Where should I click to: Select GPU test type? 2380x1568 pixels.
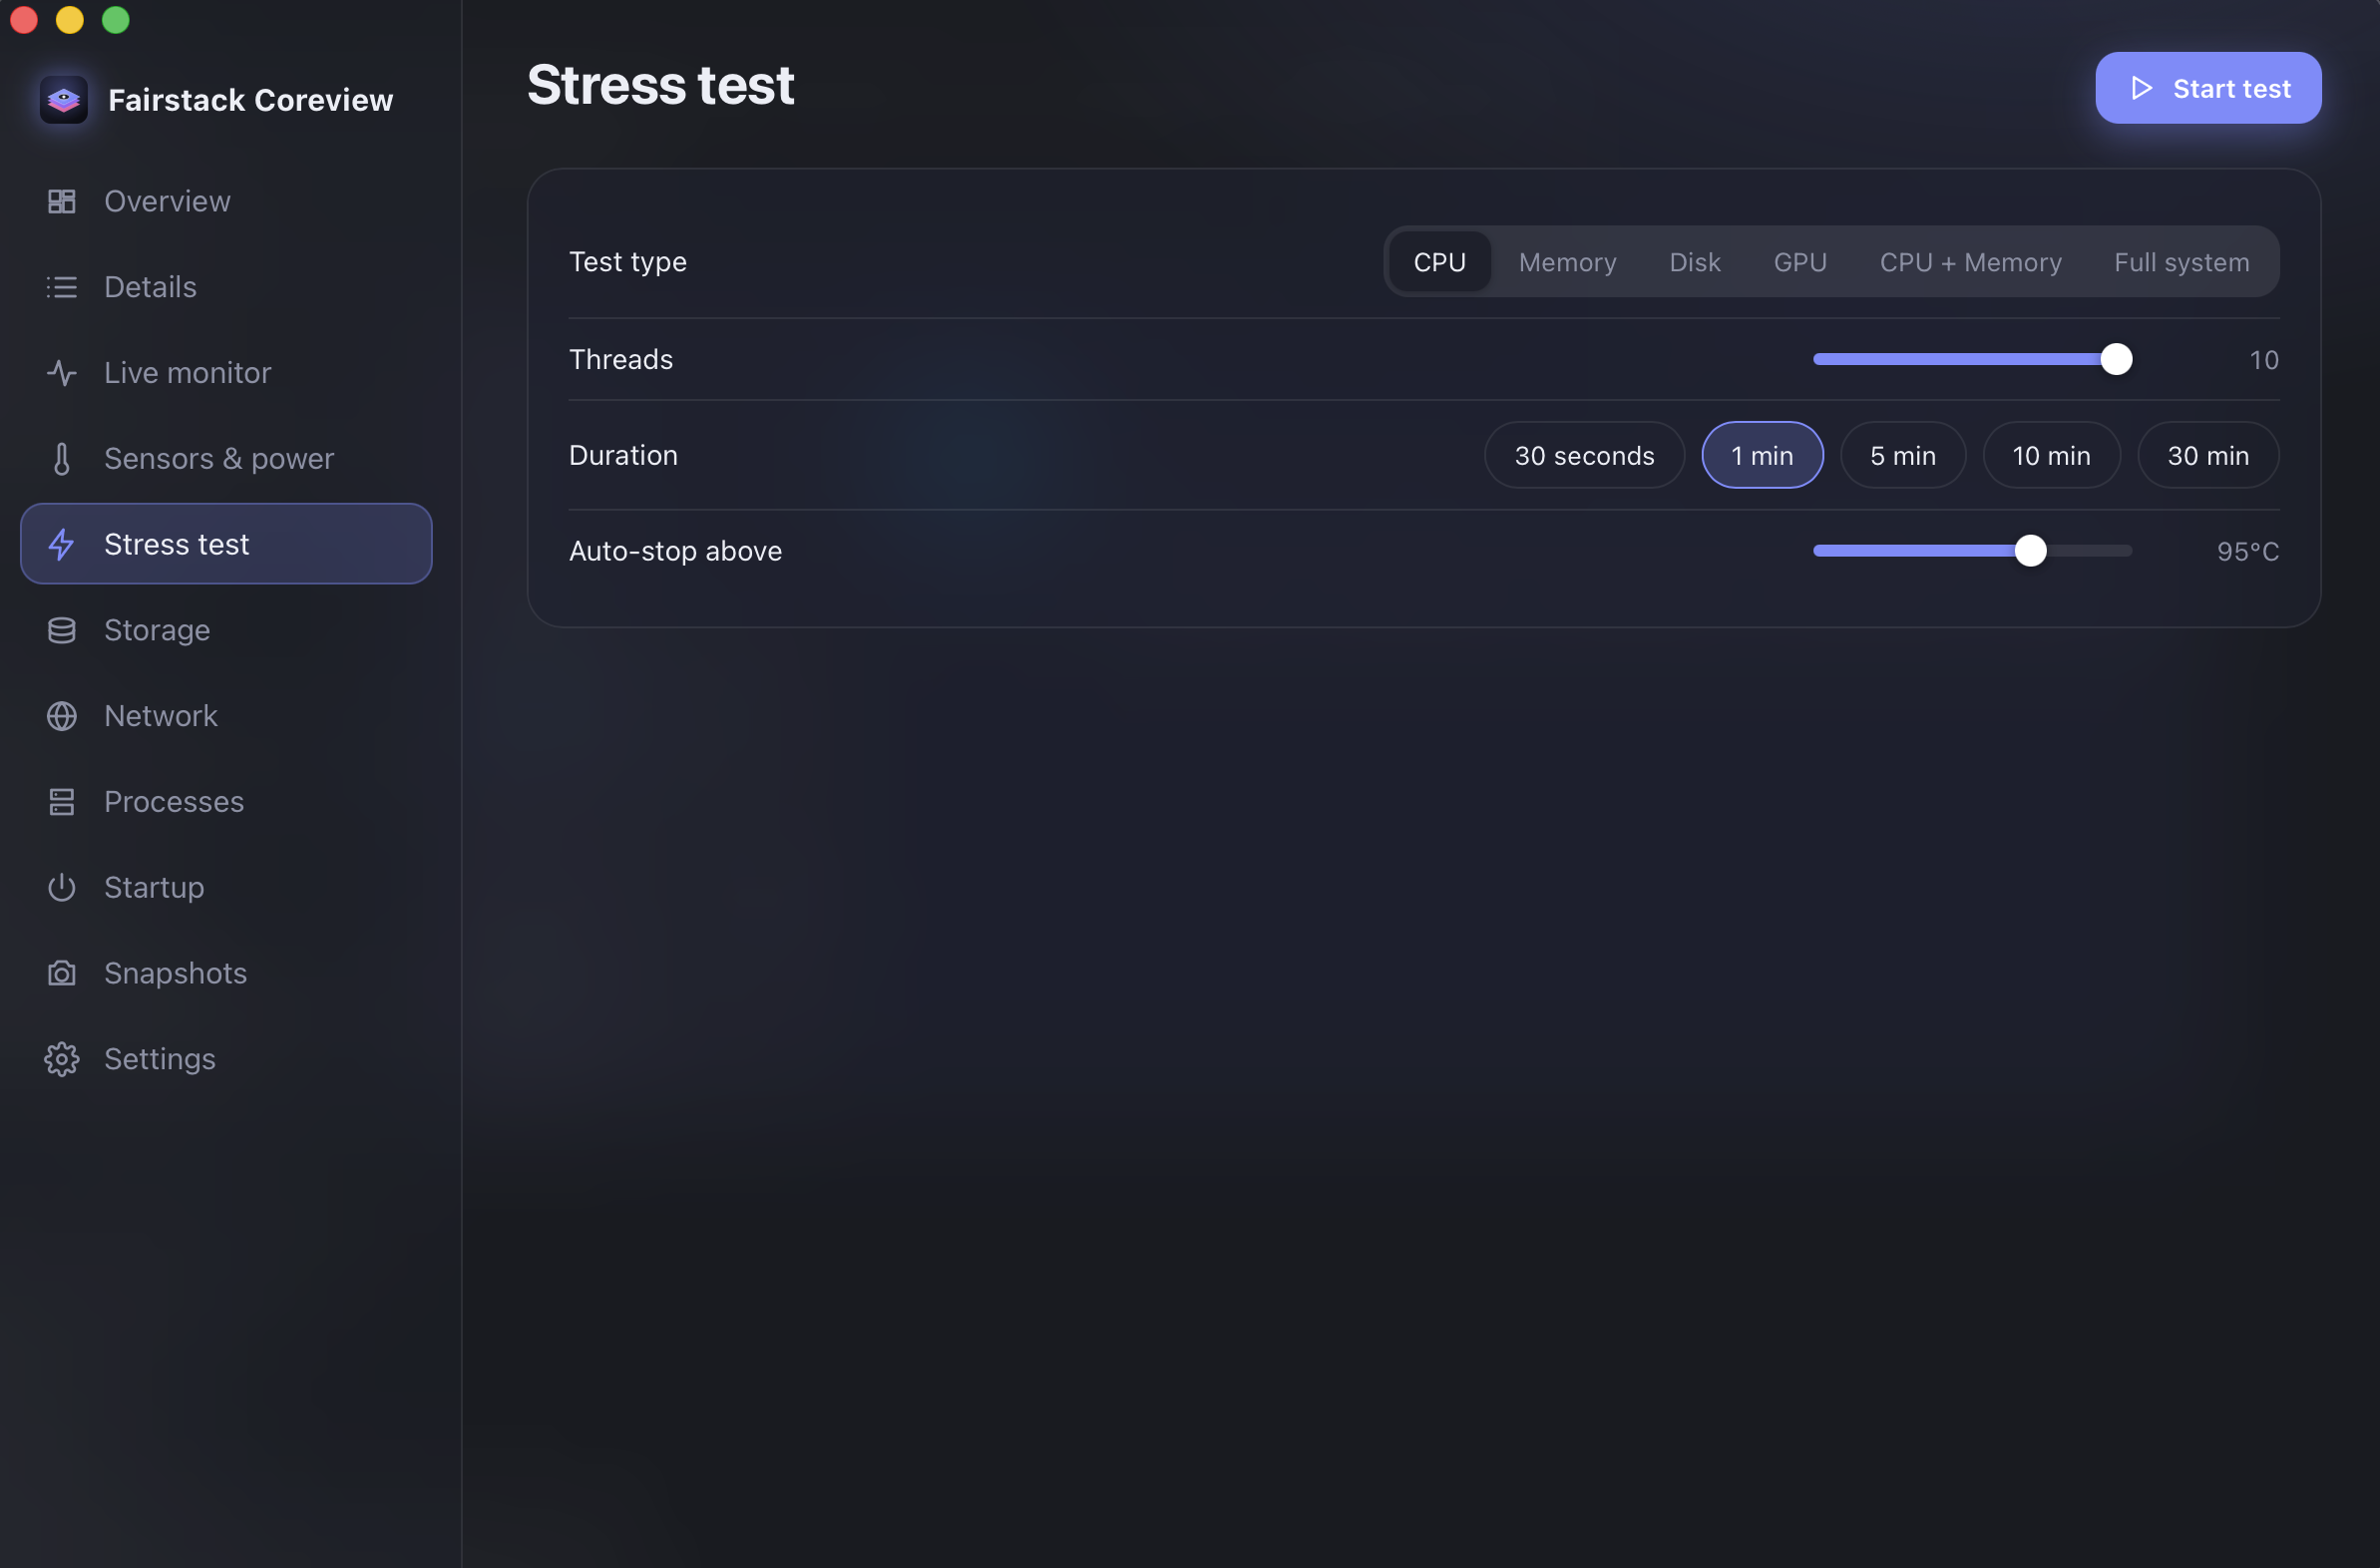(1800, 262)
